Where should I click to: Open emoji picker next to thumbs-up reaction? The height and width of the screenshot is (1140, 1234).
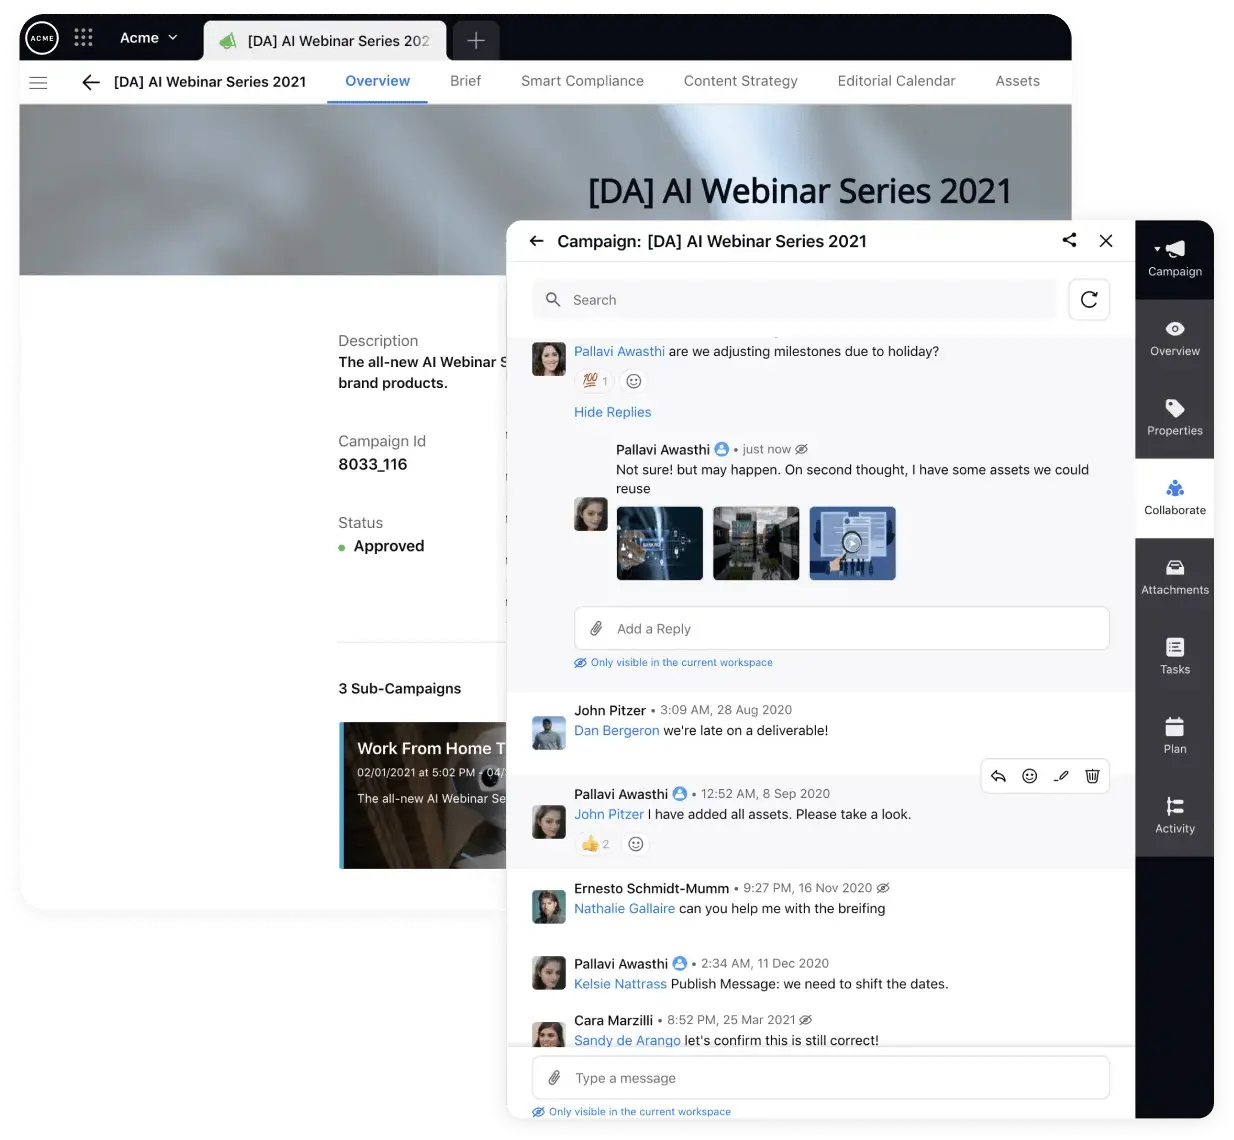[x=636, y=843]
